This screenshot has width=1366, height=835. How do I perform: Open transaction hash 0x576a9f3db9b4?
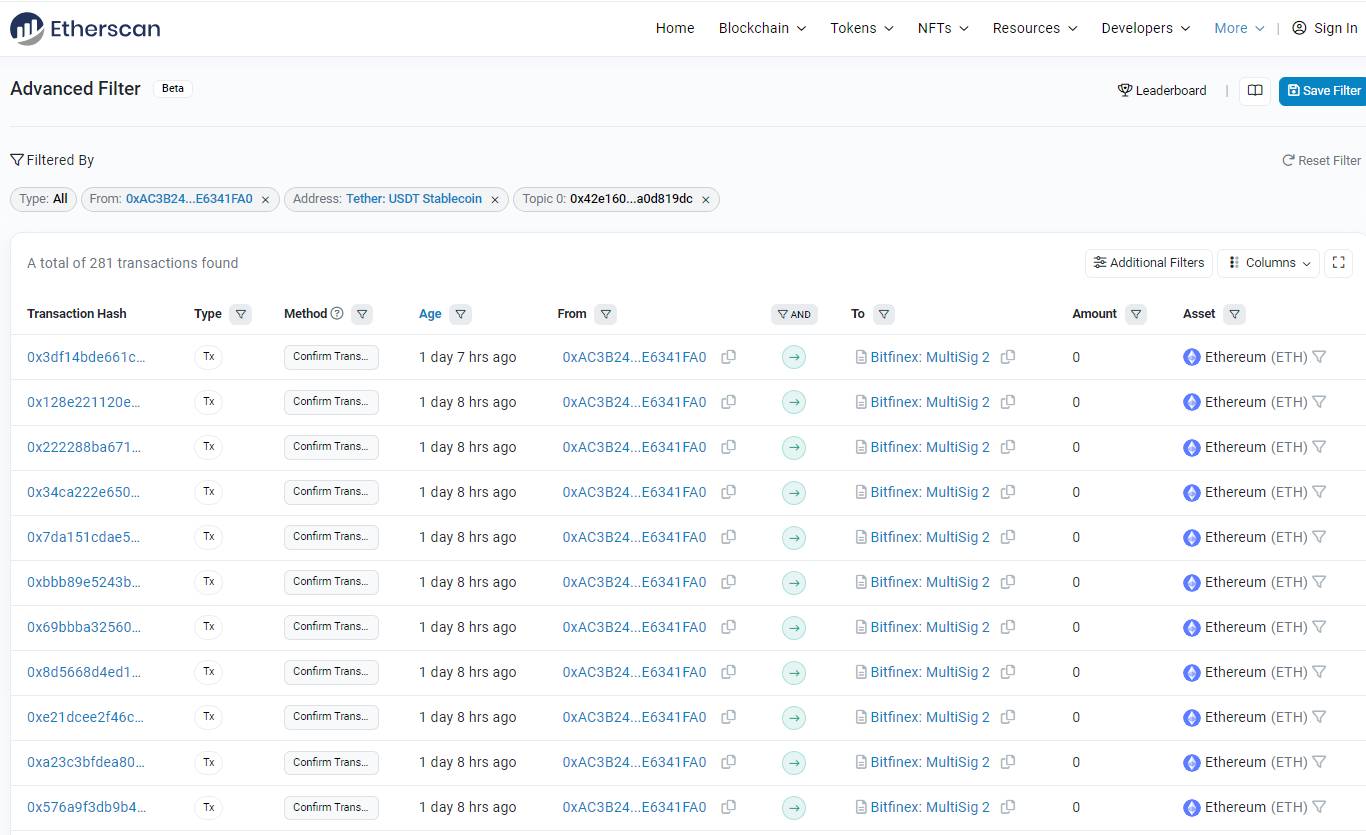[x=86, y=807]
